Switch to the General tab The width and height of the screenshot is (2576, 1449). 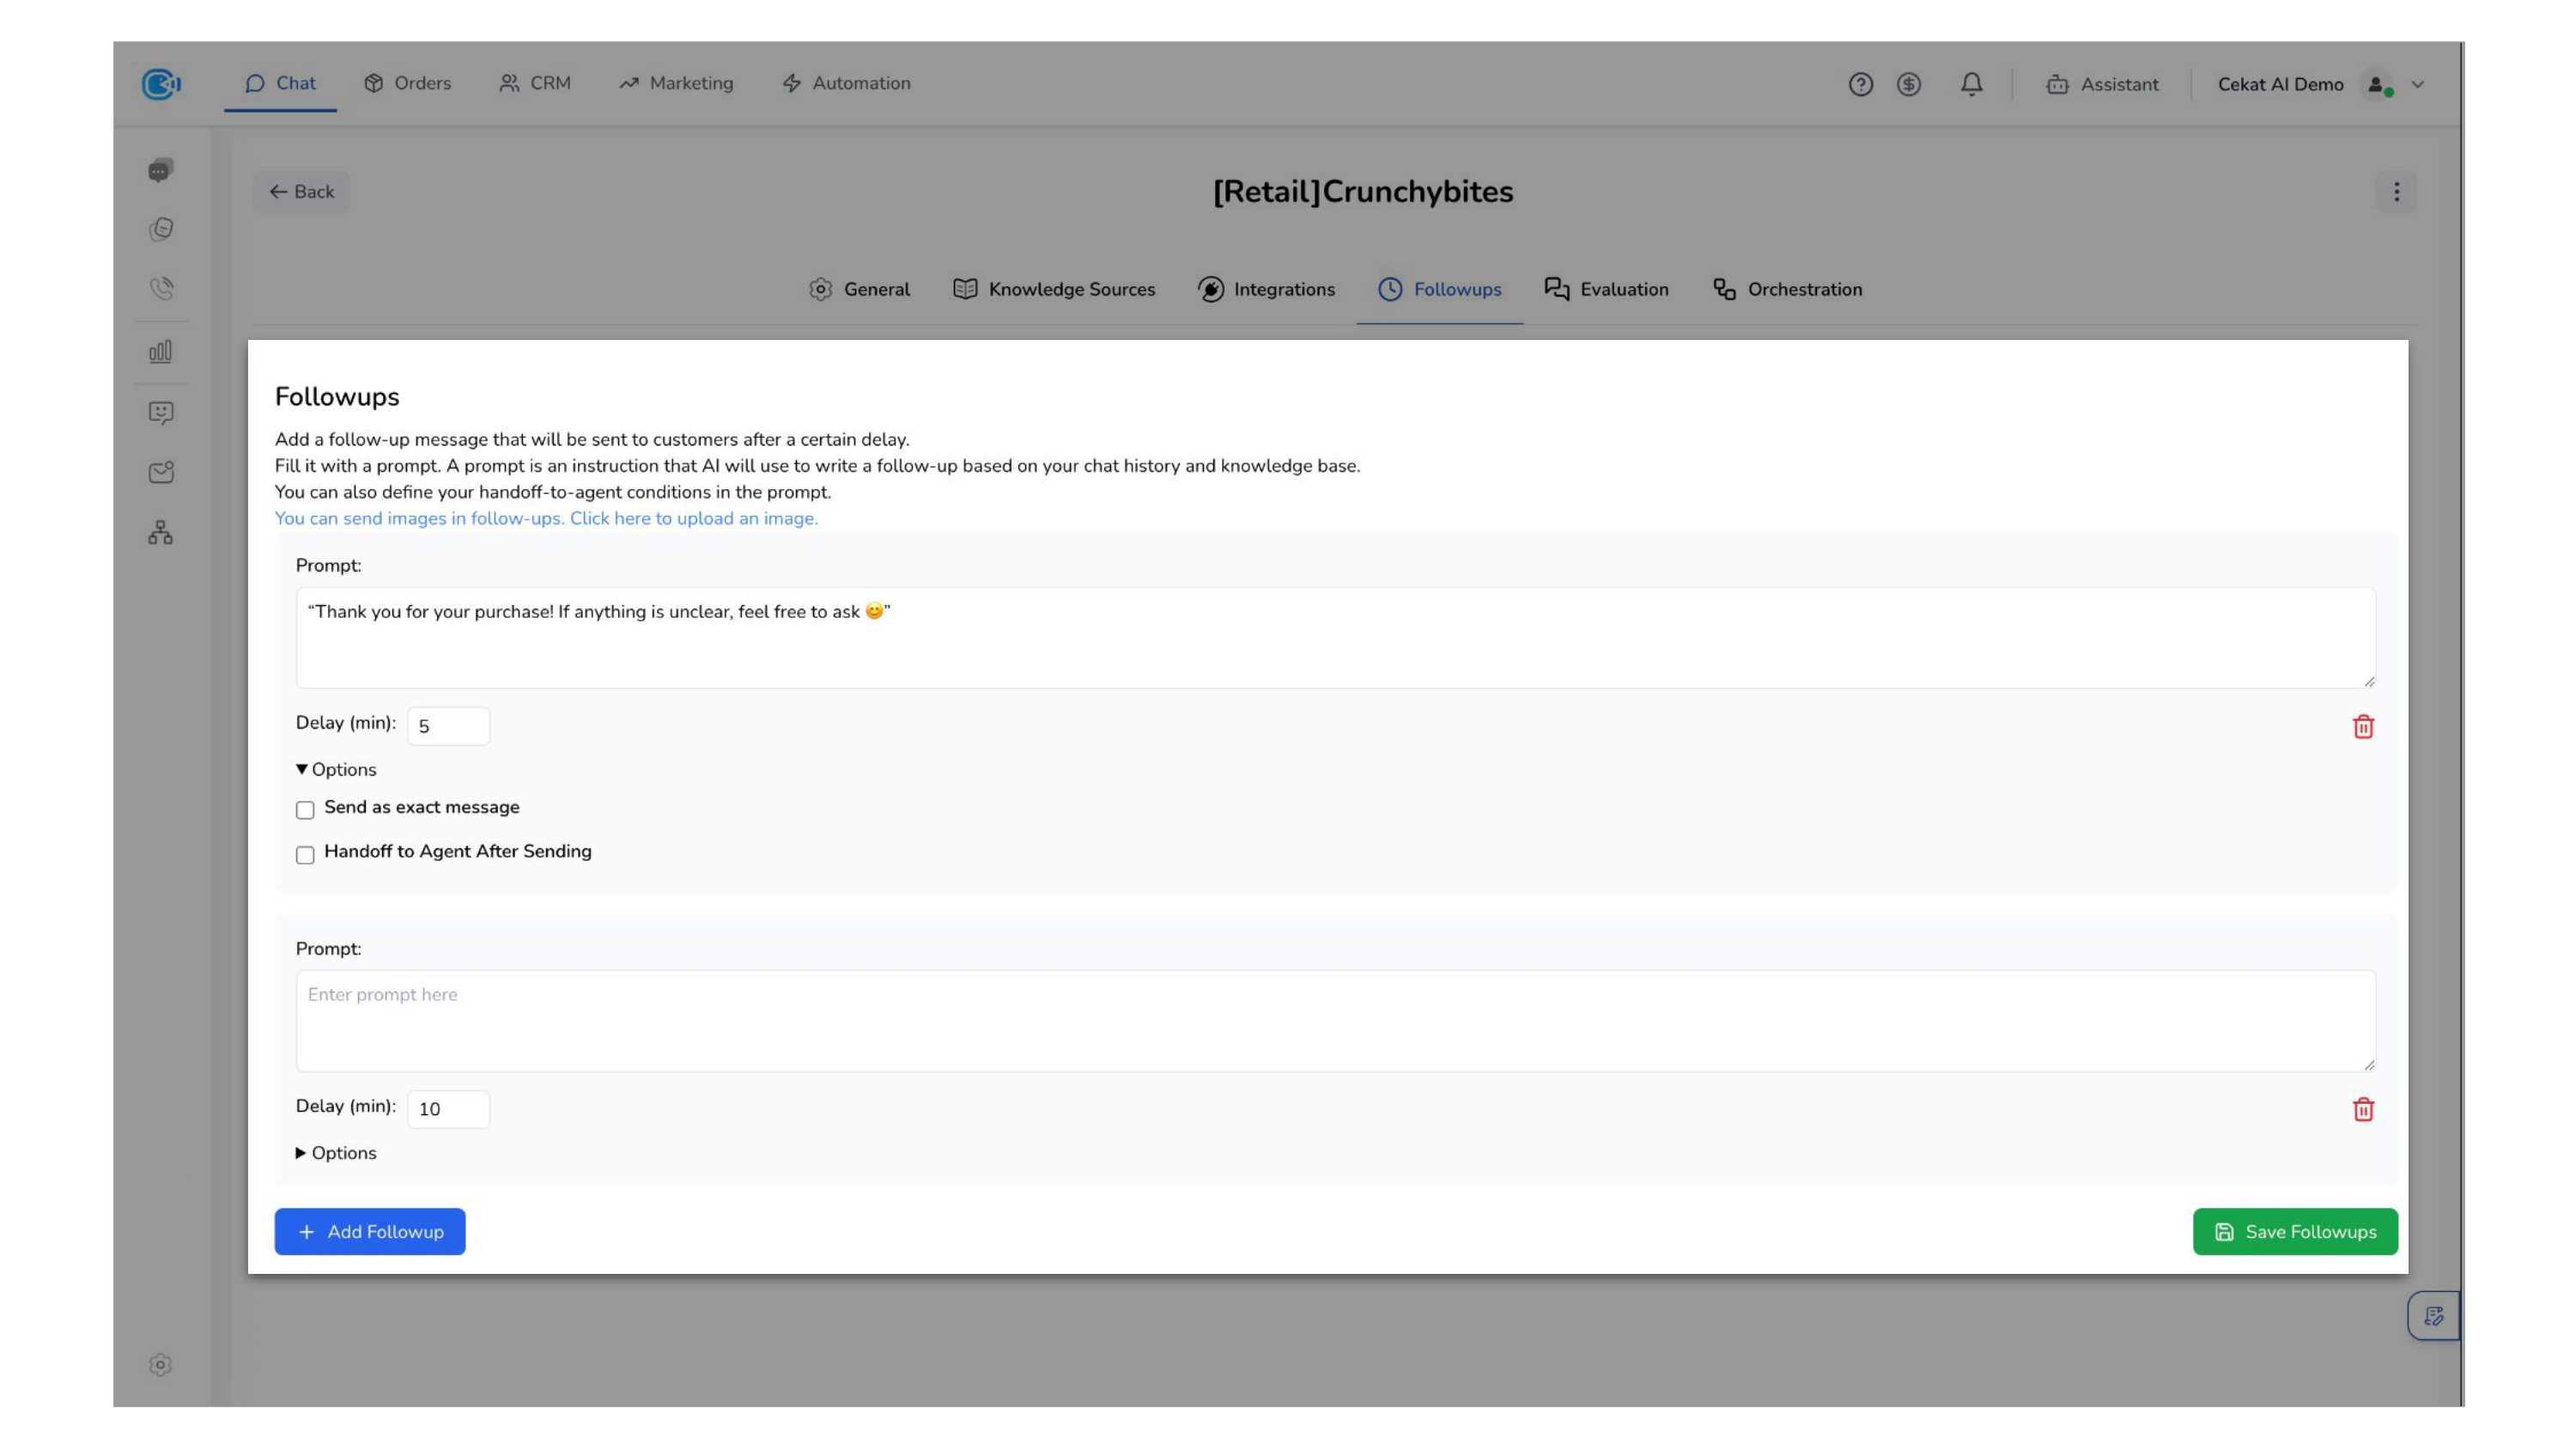tap(860, 289)
